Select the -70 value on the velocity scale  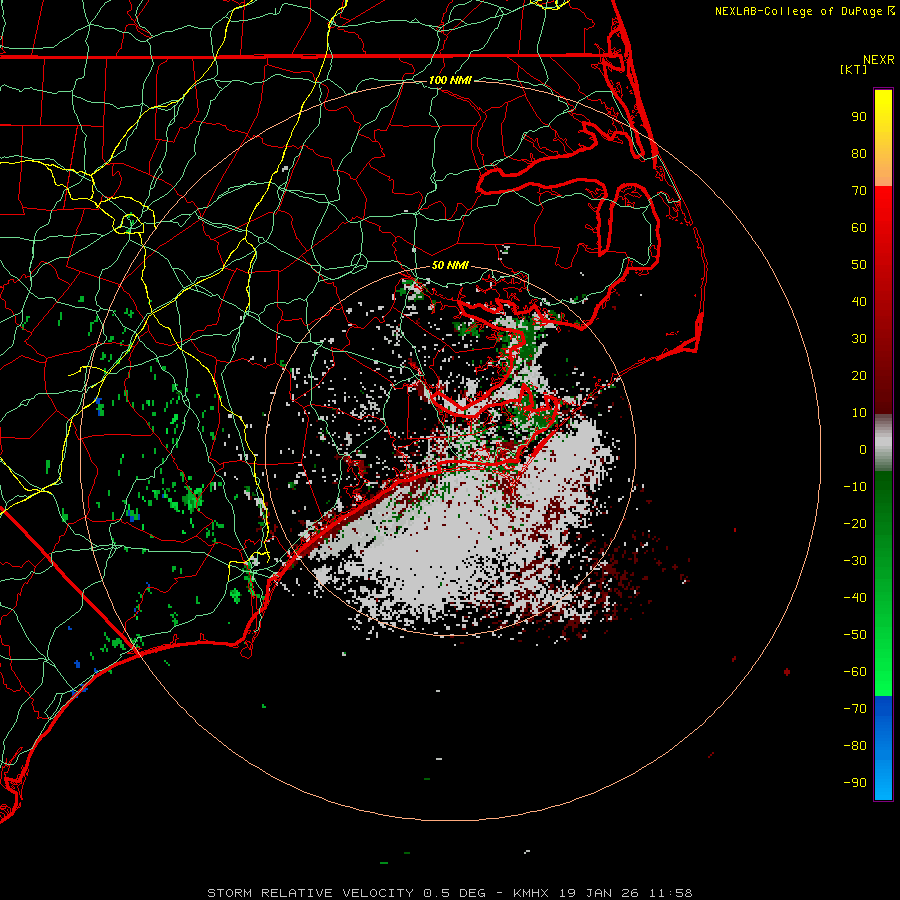click(x=855, y=709)
